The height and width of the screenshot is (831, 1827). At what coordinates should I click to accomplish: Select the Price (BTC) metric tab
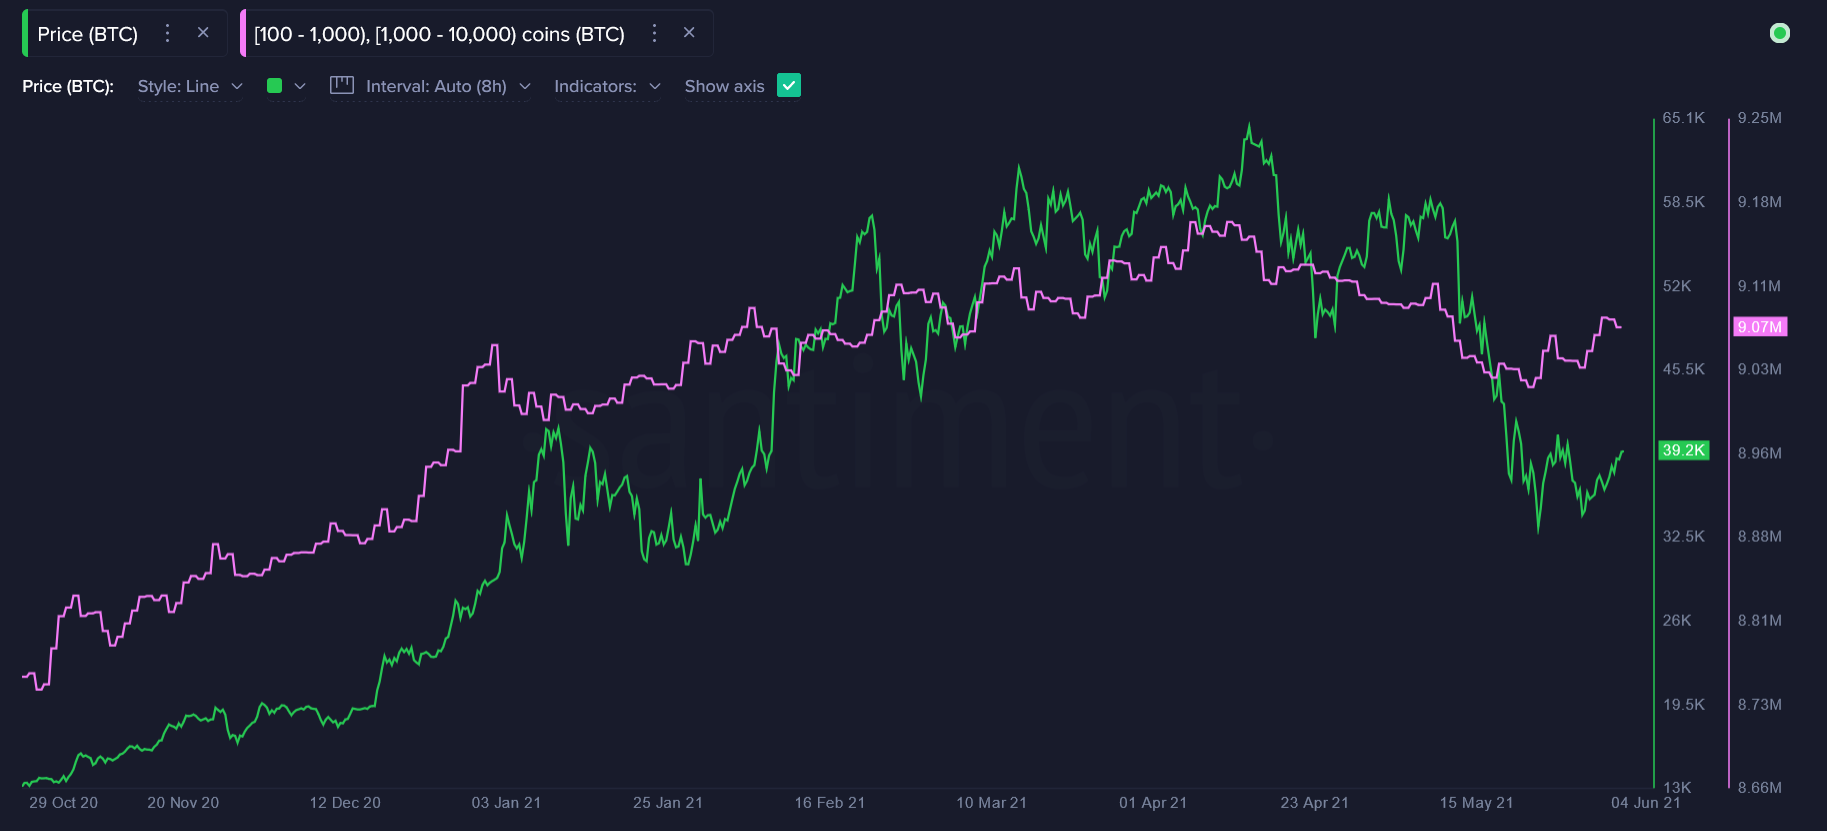(x=88, y=34)
